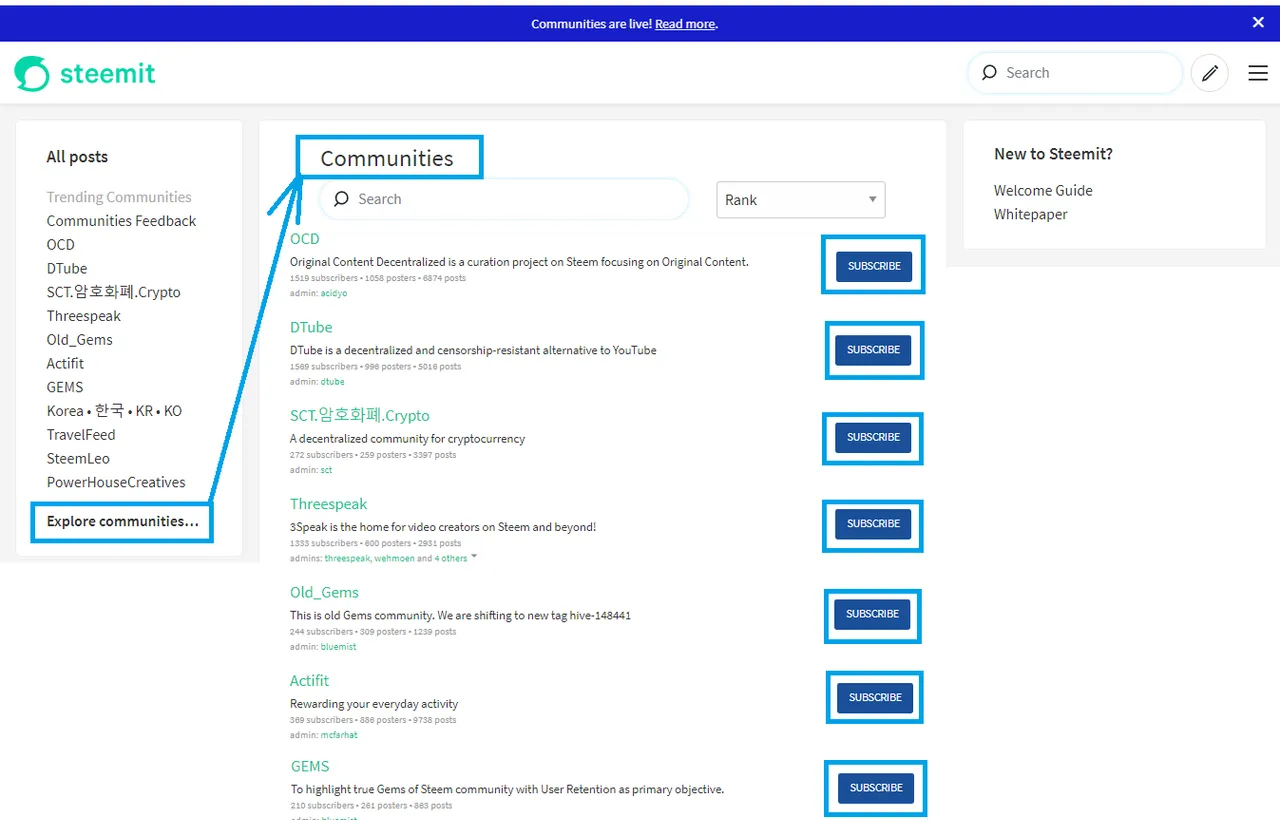The width and height of the screenshot is (1280, 832).
Task: Click the pencil compose post icon
Action: pyautogui.click(x=1209, y=73)
